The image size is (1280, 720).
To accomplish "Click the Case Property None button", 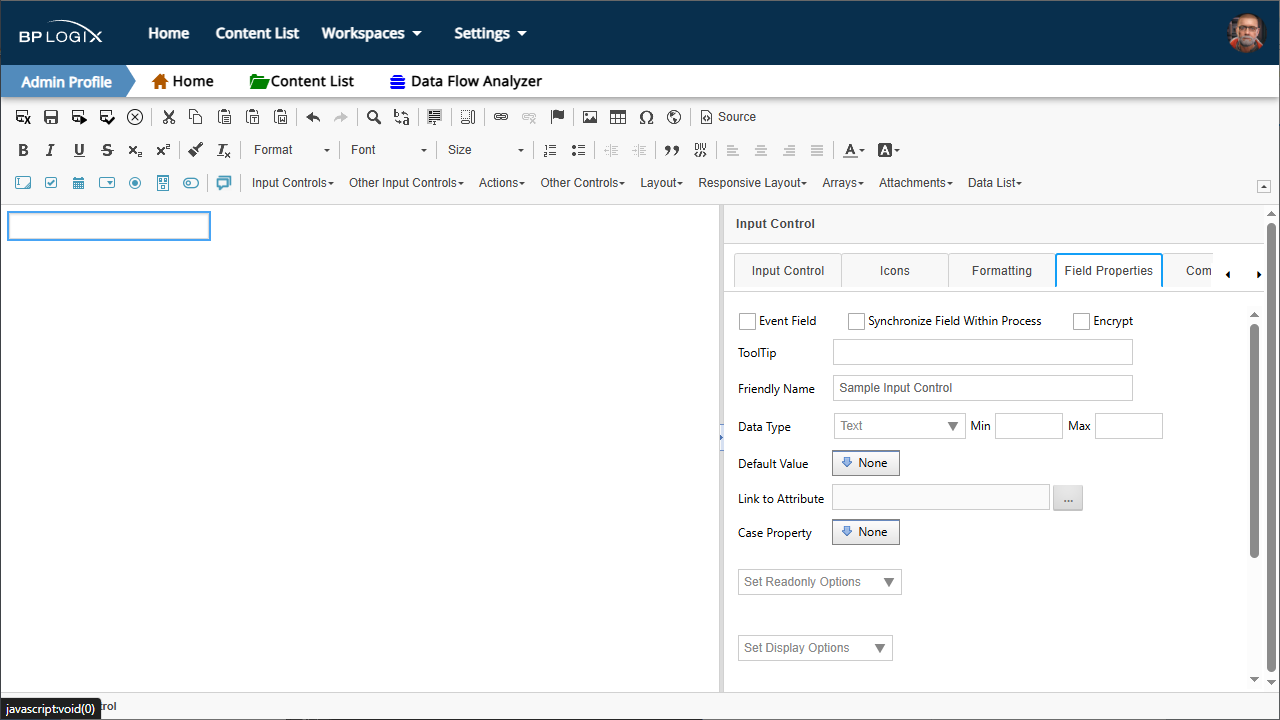I will (x=866, y=533).
